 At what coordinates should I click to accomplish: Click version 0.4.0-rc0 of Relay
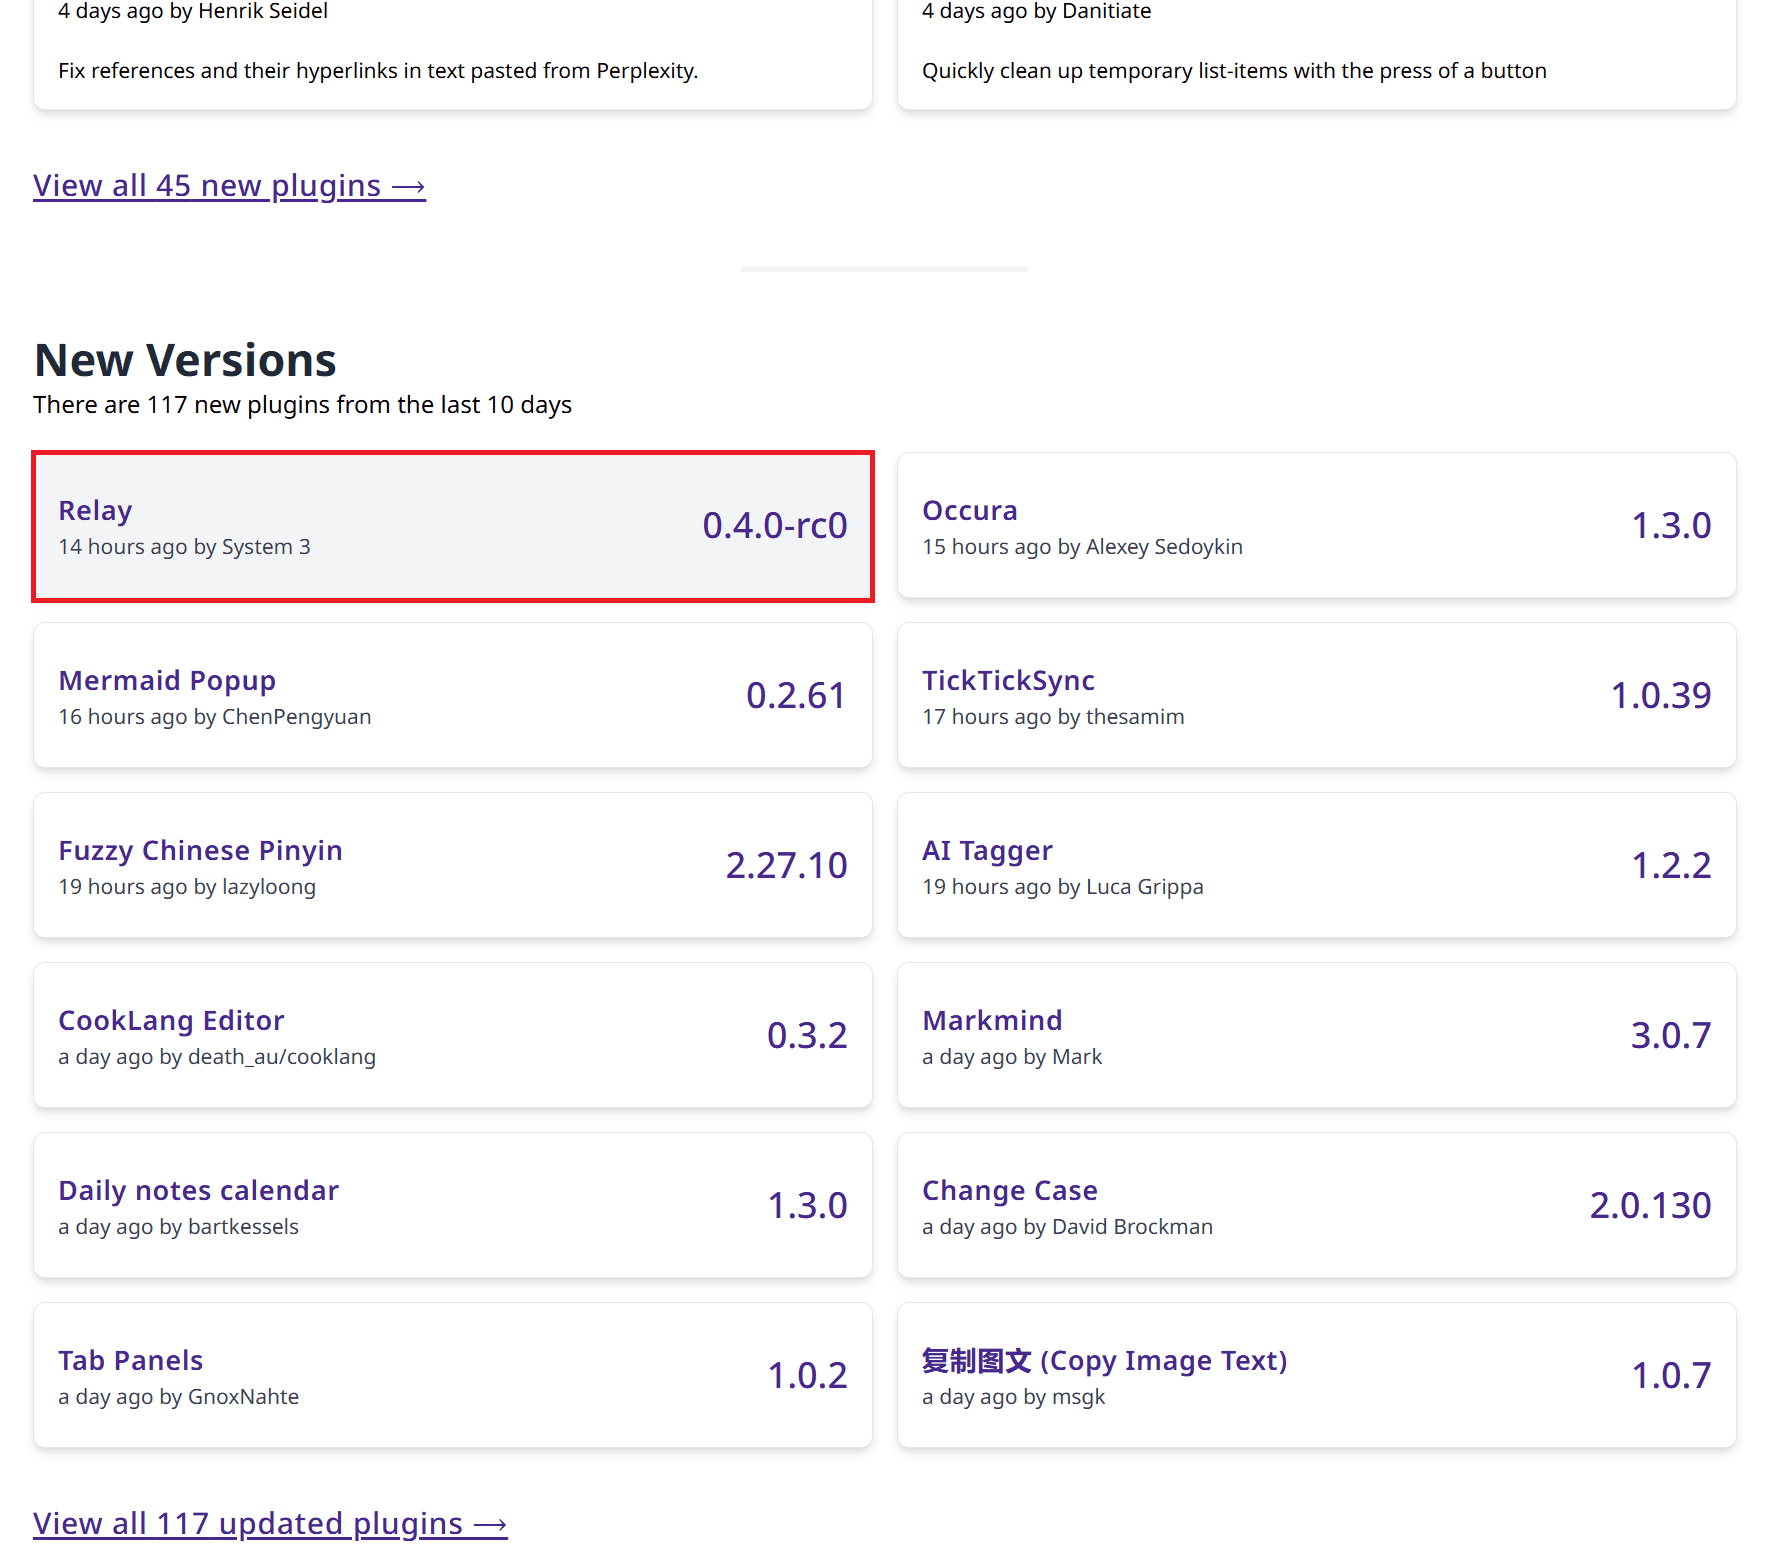click(775, 524)
